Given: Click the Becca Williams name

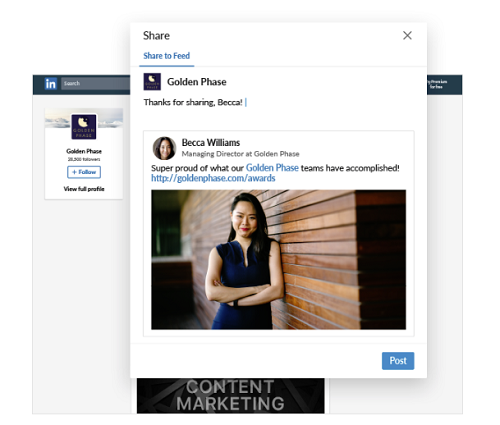Looking at the screenshot, I should tap(211, 143).
